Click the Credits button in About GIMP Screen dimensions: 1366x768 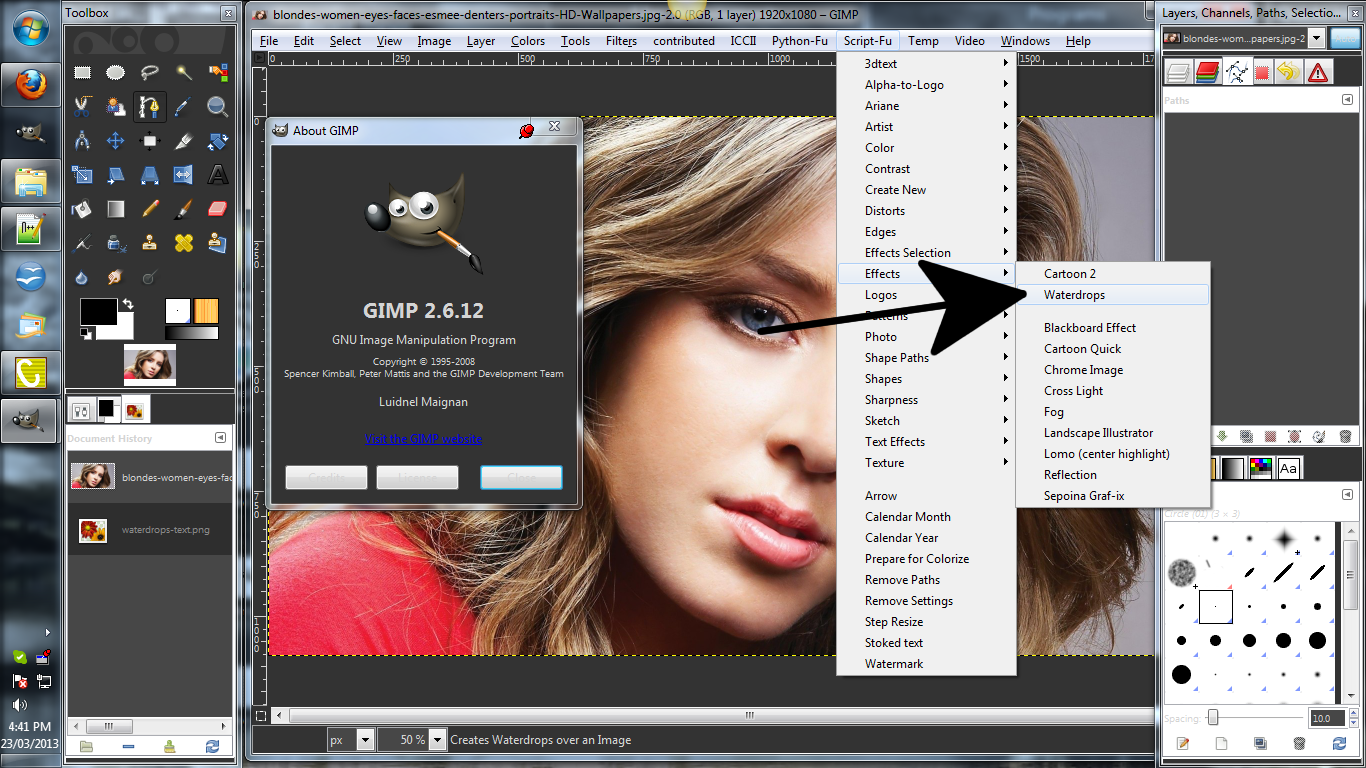click(x=326, y=477)
